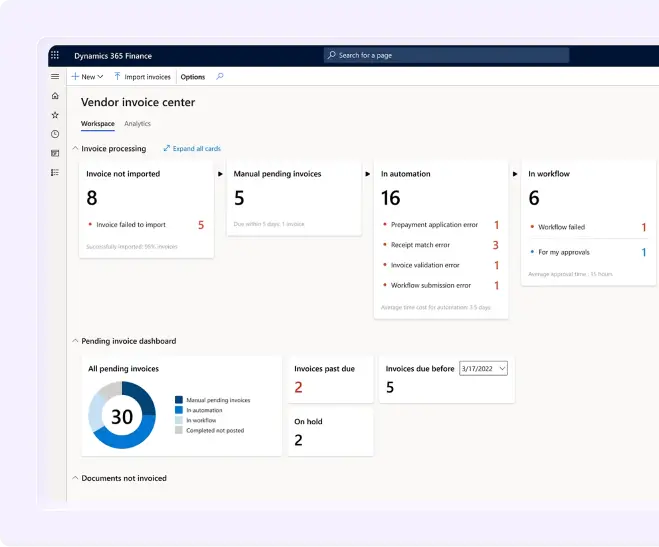659x547 pixels.
Task: Click Import invoices button
Action: (x=142, y=77)
